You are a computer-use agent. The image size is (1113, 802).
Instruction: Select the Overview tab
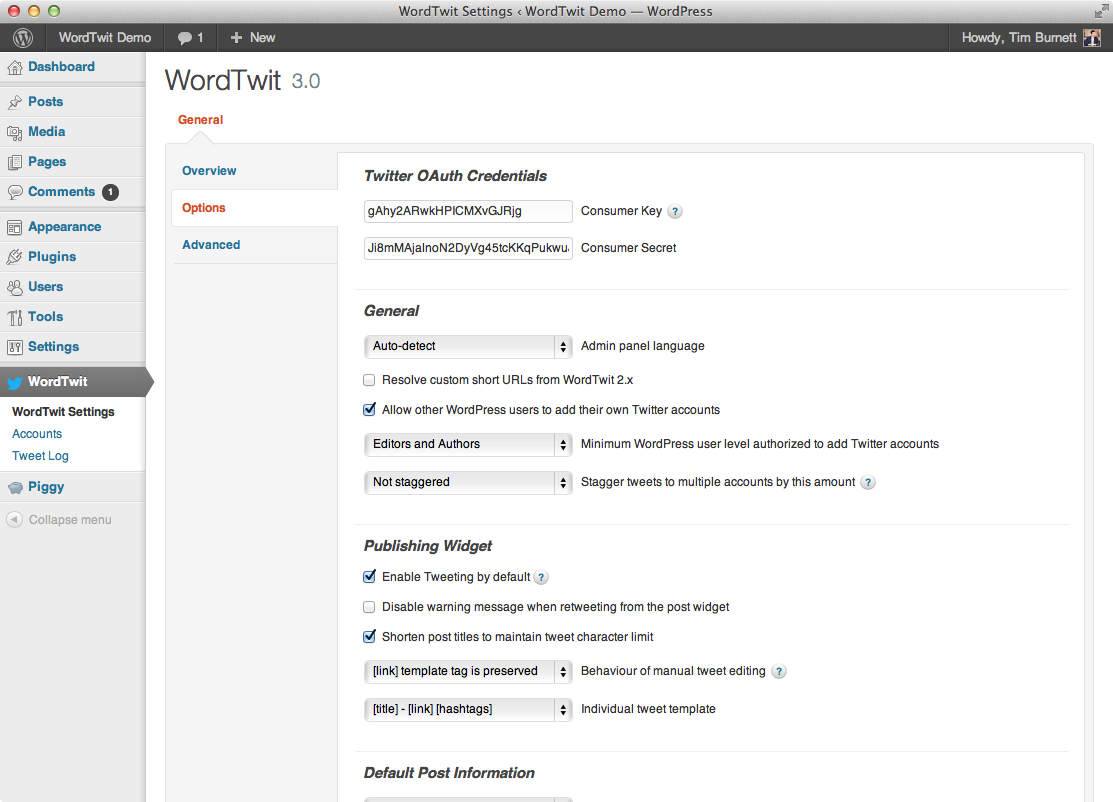[x=209, y=171]
